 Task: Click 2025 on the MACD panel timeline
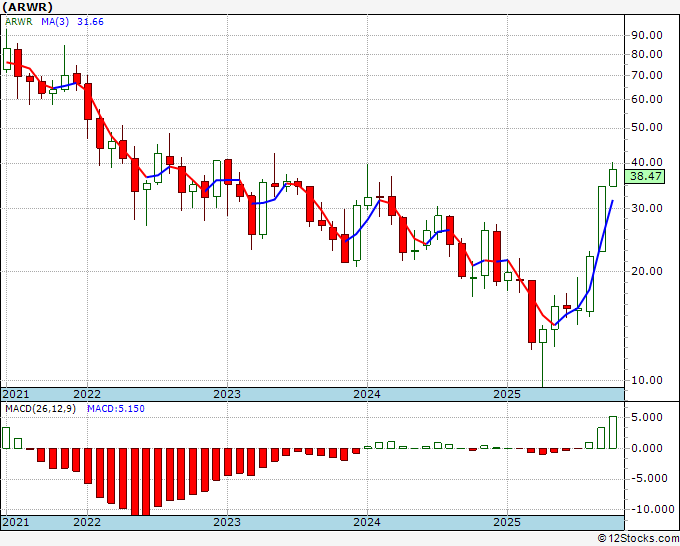click(507, 522)
